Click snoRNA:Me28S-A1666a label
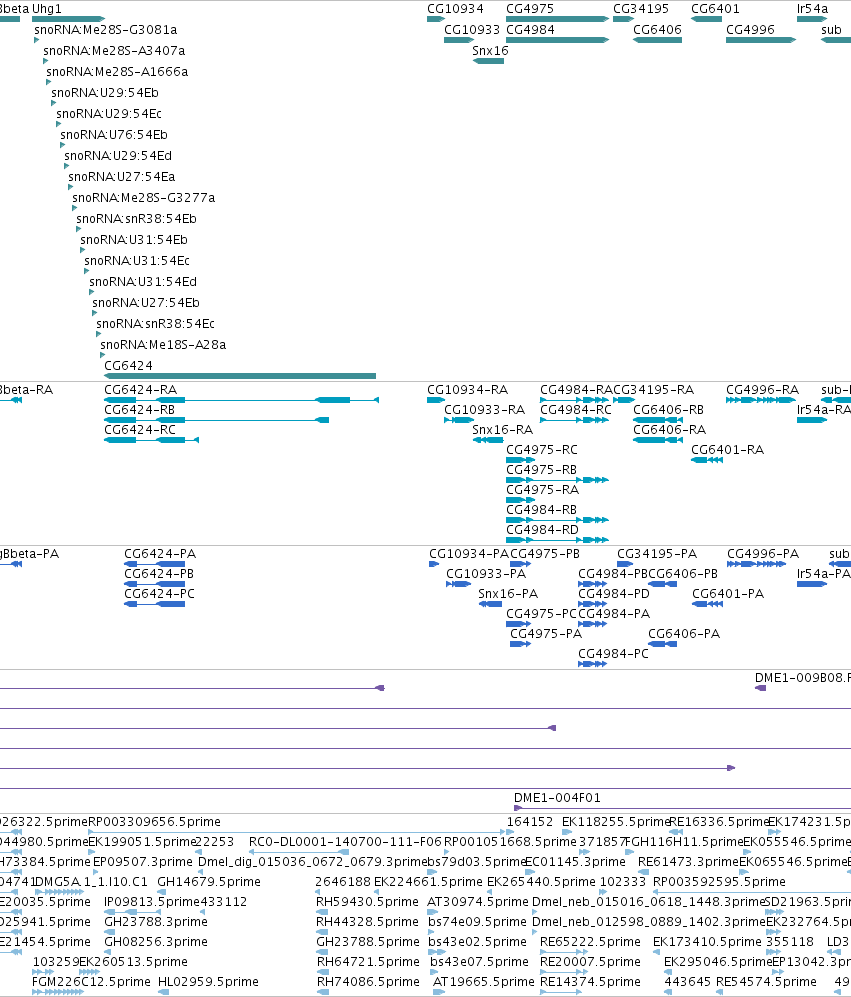Image resolution: width=851 pixels, height=997 pixels. (117, 72)
